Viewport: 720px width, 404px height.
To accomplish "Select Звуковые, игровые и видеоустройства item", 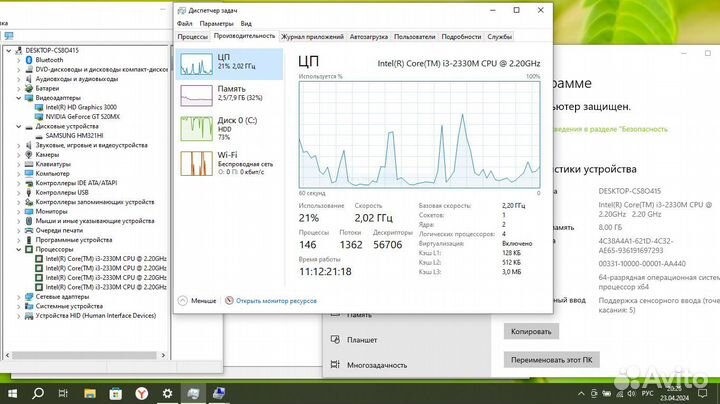I will pyautogui.click(x=91, y=145).
